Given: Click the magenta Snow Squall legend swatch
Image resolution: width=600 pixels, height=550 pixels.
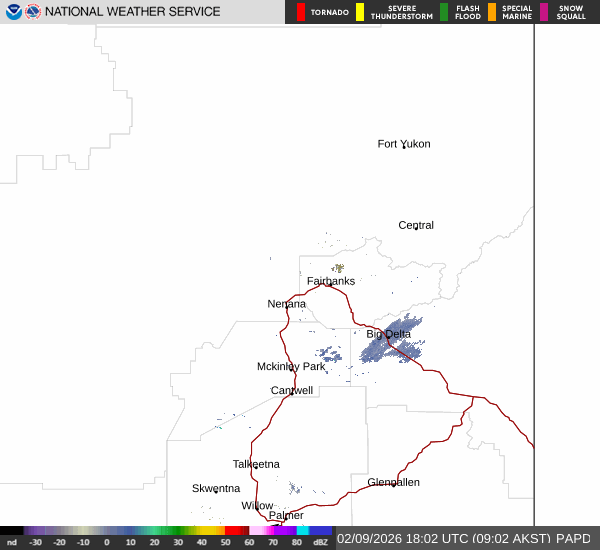Looking at the screenshot, I should pyautogui.click(x=544, y=12).
